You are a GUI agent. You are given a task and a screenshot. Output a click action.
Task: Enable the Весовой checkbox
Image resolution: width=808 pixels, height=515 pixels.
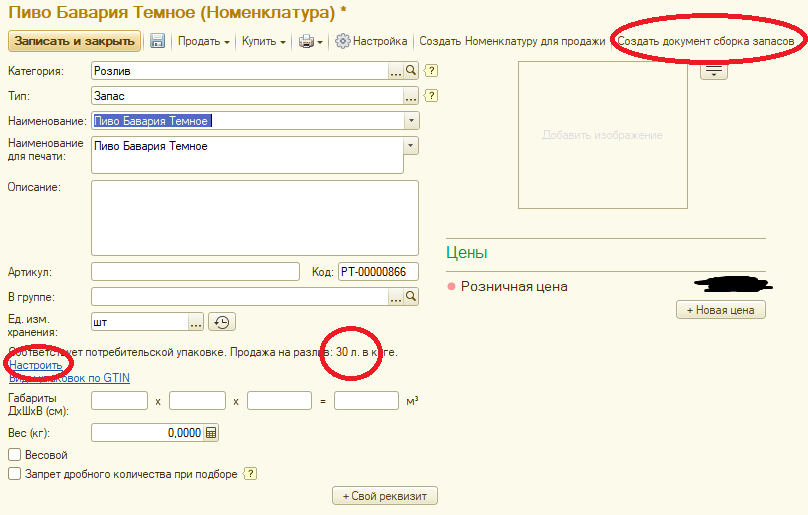[14, 455]
